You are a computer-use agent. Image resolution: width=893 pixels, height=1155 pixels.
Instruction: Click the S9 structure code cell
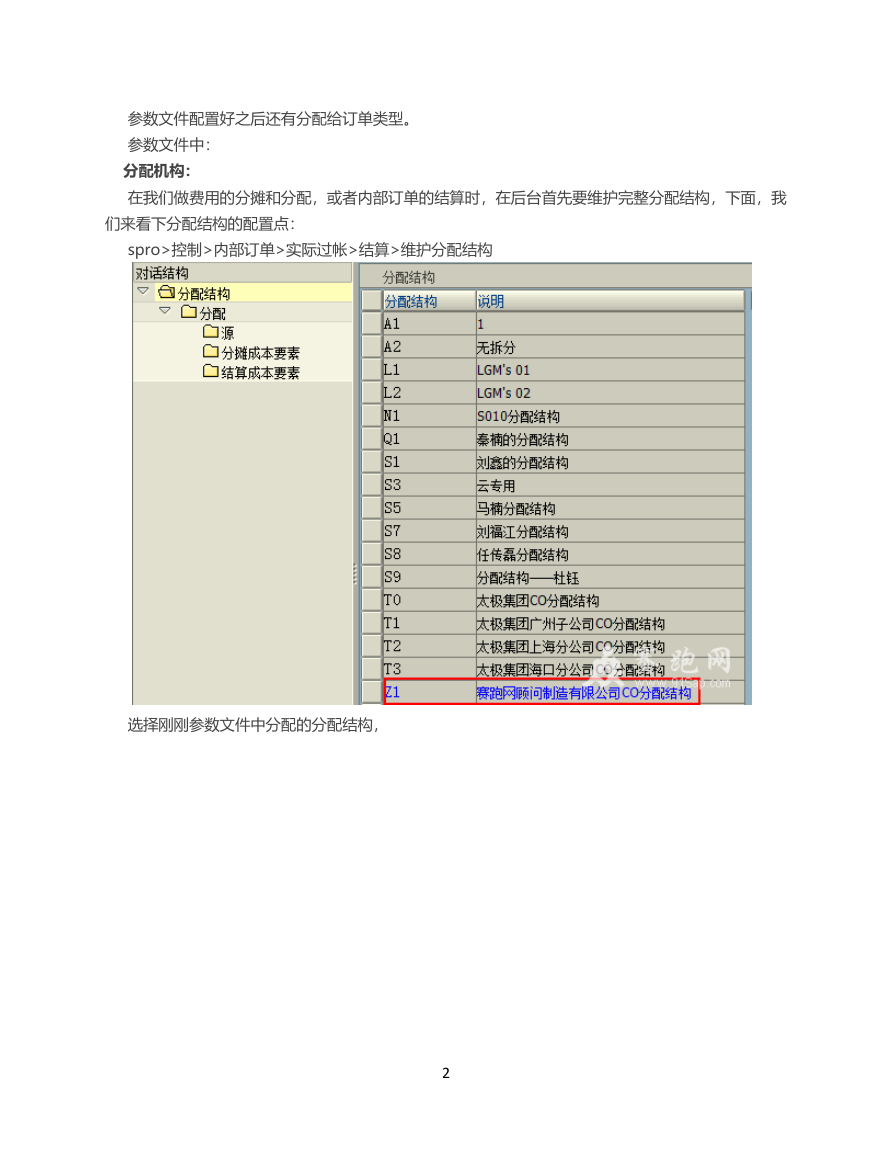[x=429, y=577]
